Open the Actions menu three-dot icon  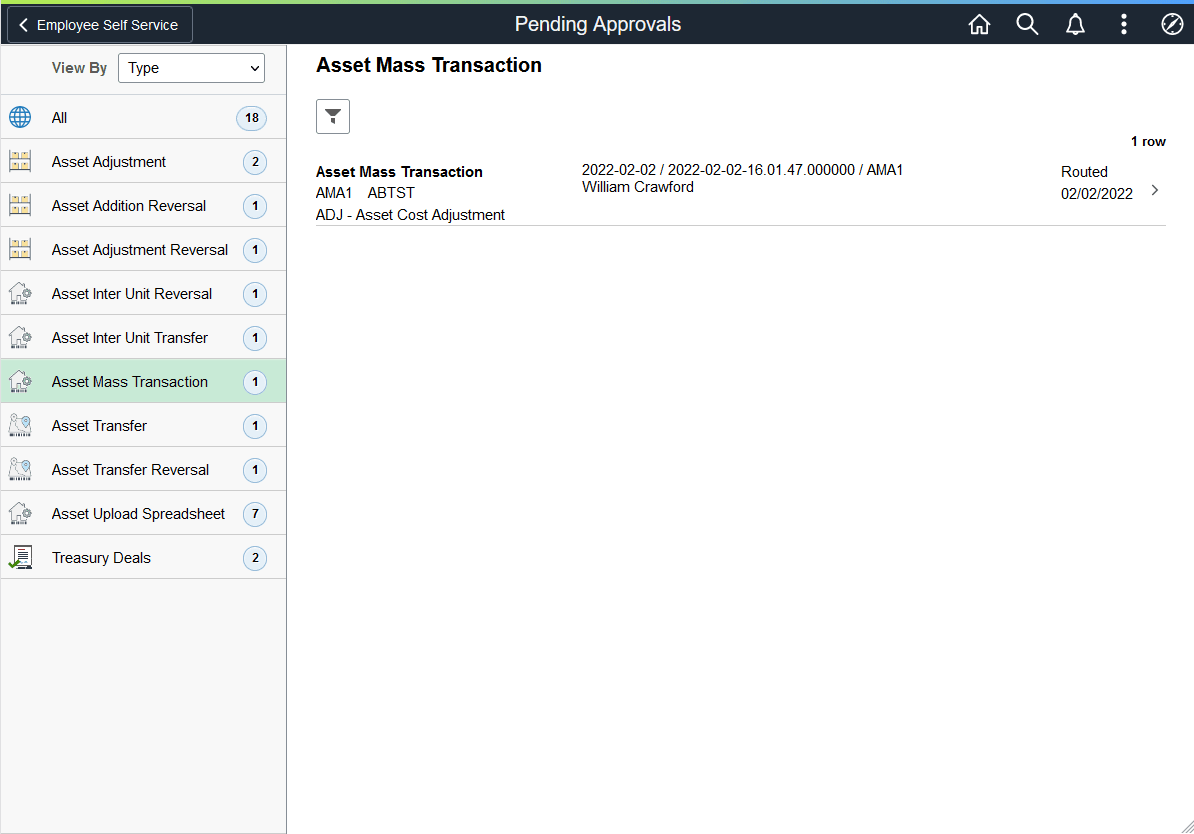(x=1123, y=23)
